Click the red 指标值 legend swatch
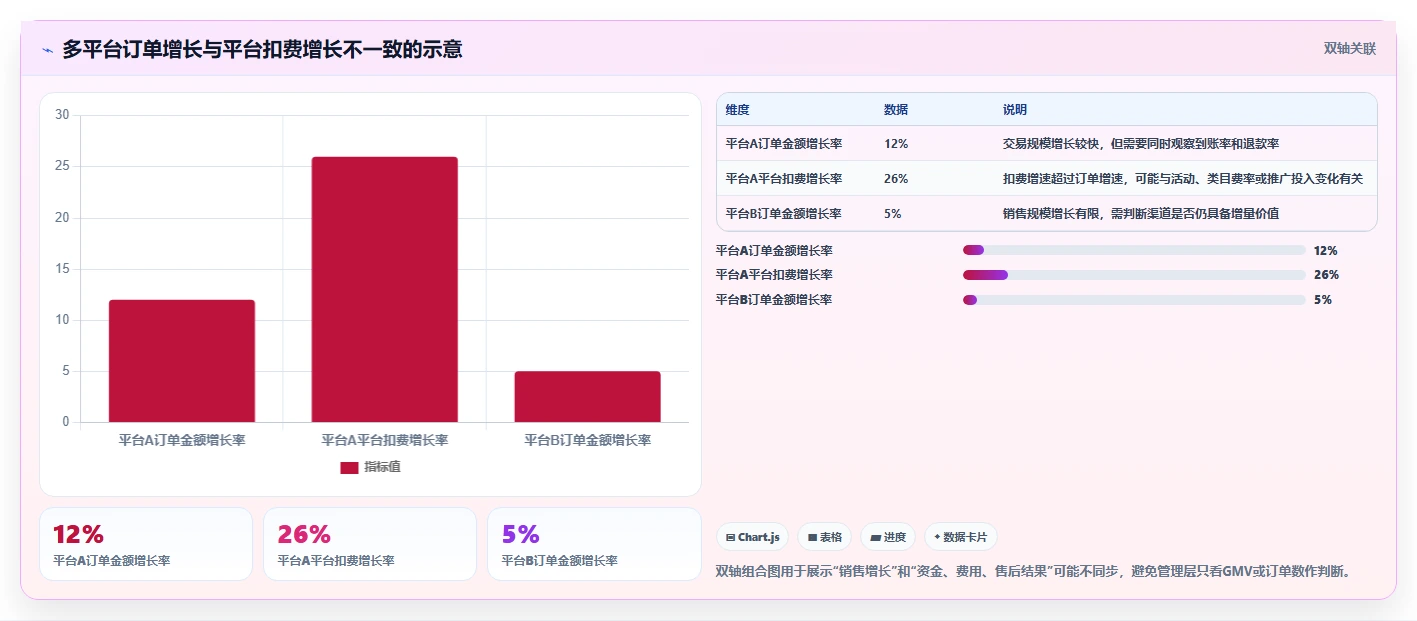1417x621 pixels. point(349,467)
